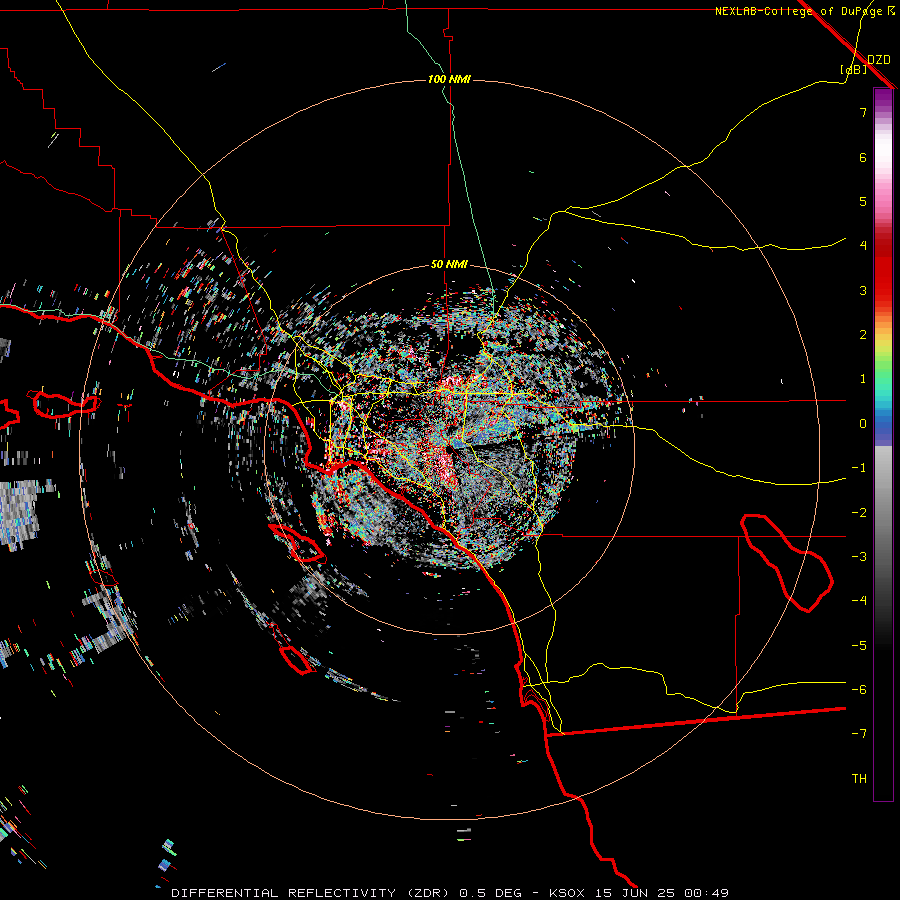The height and width of the screenshot is (900, 900).
Task: Click the color scale value 6
Action: 863,157
